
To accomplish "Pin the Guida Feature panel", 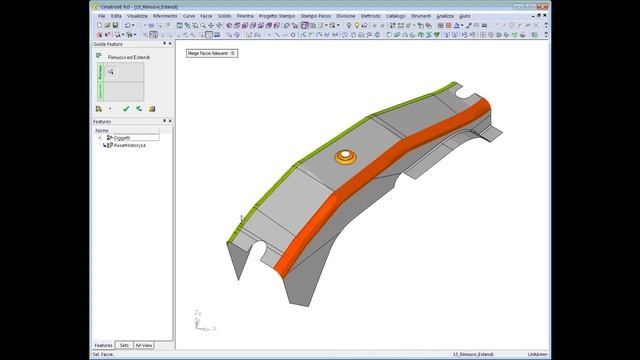I will click(x=164, y=43).
